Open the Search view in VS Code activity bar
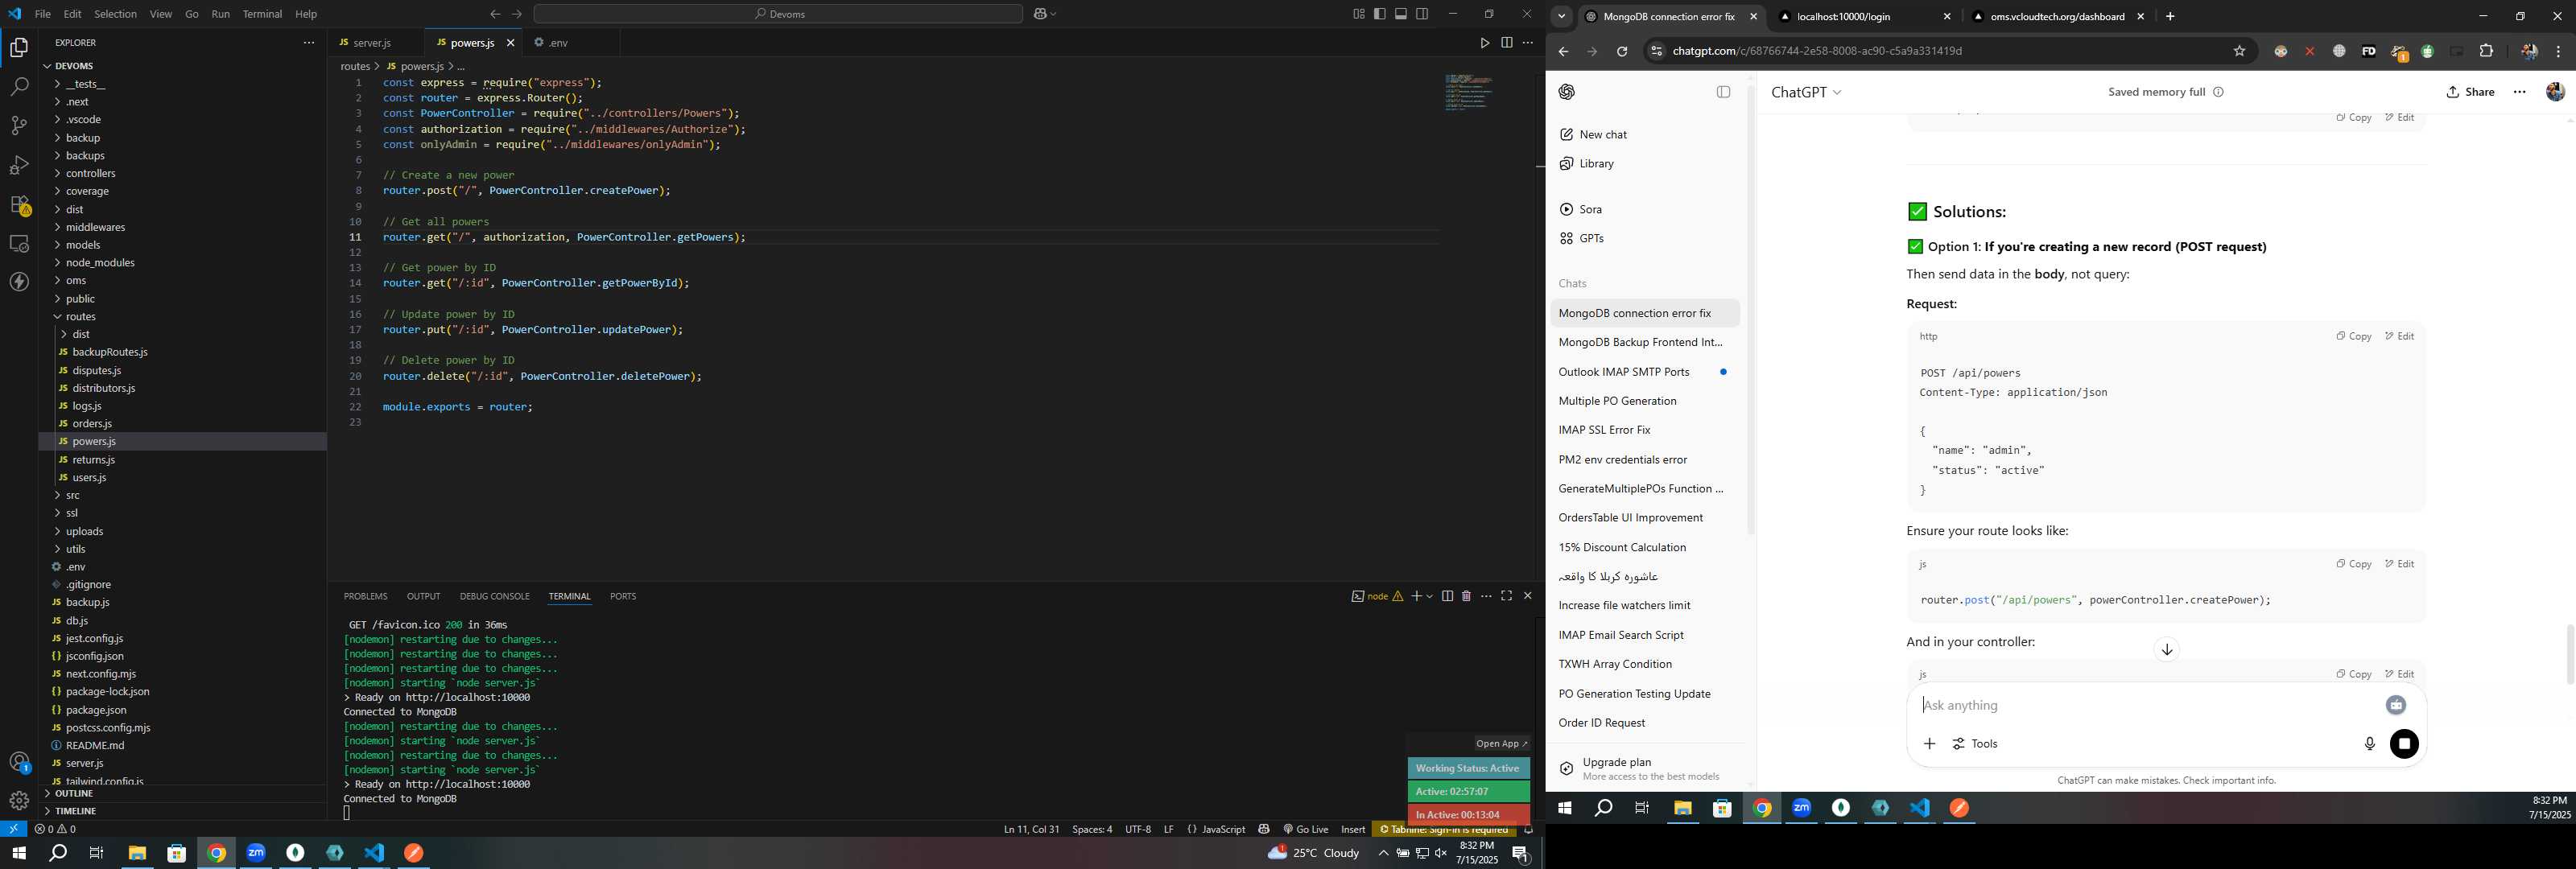Viewport: 2576px width, 869px height. pos(19,87)
